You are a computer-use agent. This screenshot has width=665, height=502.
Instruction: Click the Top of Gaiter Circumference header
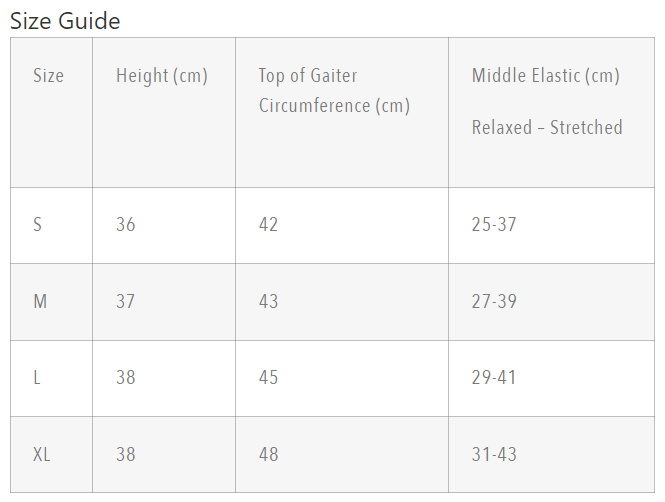[334, 90]
